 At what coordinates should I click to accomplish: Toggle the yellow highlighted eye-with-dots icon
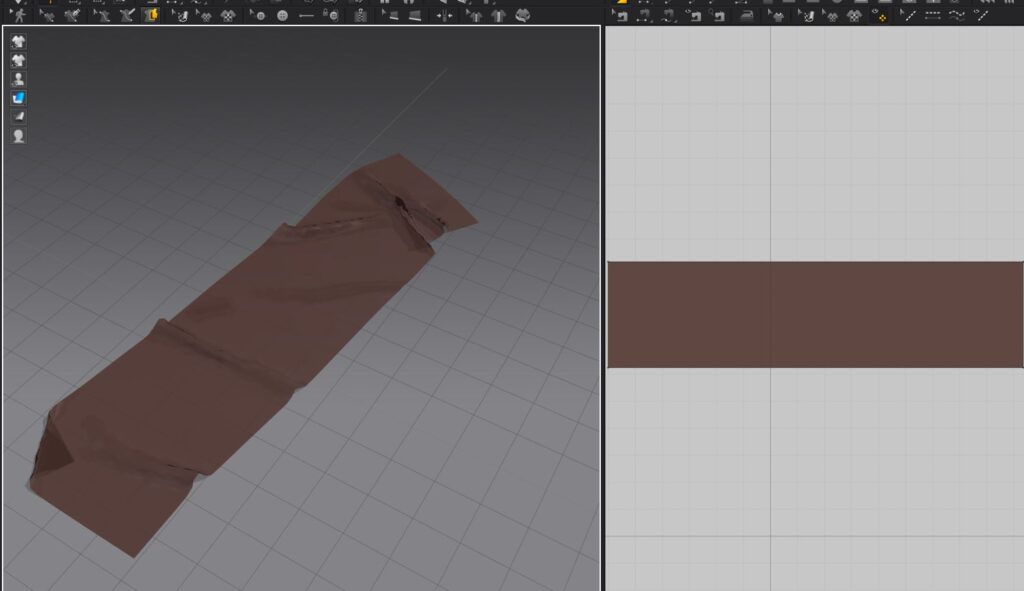click(x=880, y=15)
